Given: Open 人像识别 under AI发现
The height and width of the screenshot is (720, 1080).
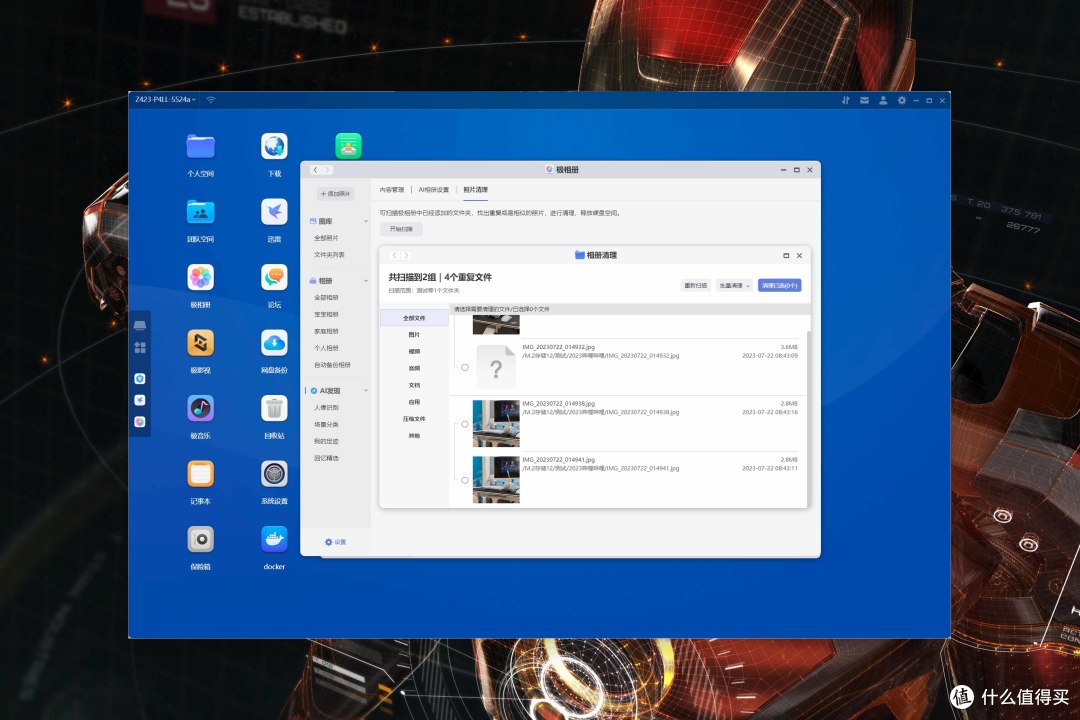Looking at the screenshot, I should pyautogui.click(x=326, y=408).
